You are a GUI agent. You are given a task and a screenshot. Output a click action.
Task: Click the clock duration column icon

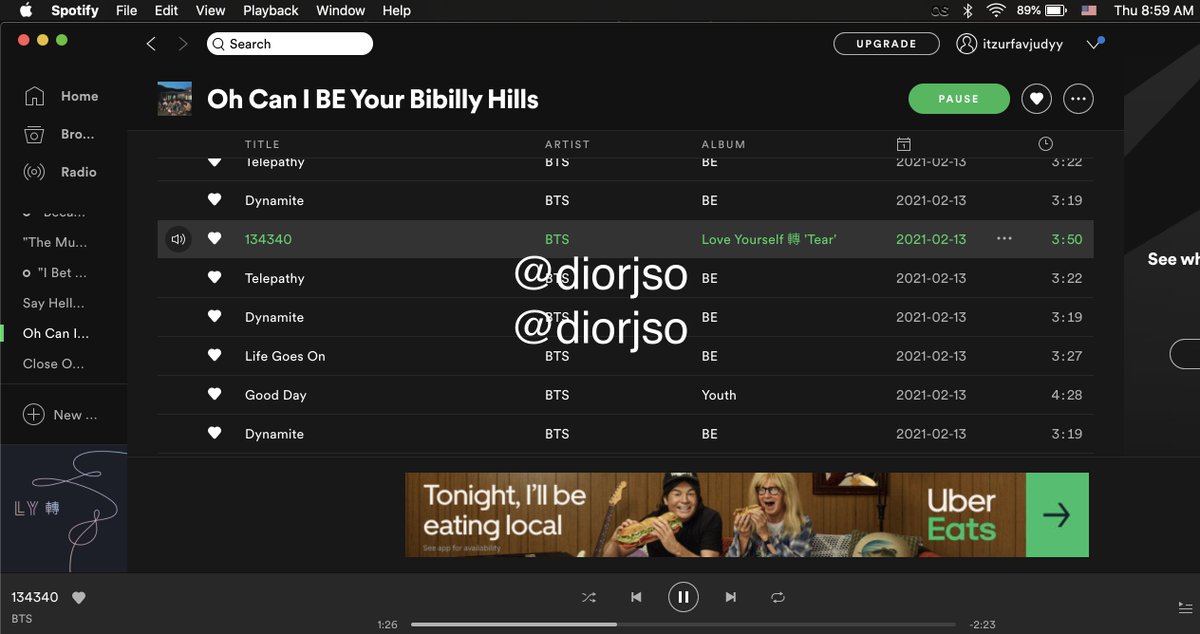tap(1046, 144)
